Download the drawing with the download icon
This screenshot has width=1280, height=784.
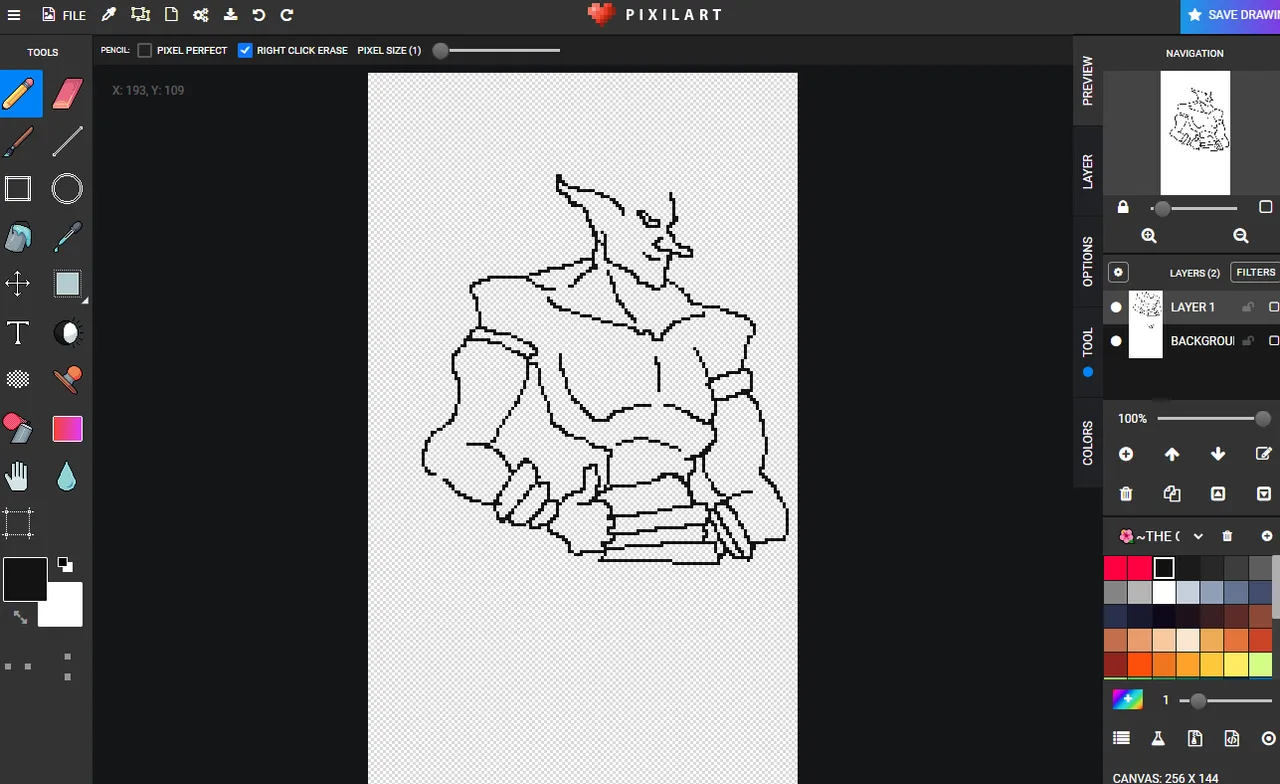(231, 15)
